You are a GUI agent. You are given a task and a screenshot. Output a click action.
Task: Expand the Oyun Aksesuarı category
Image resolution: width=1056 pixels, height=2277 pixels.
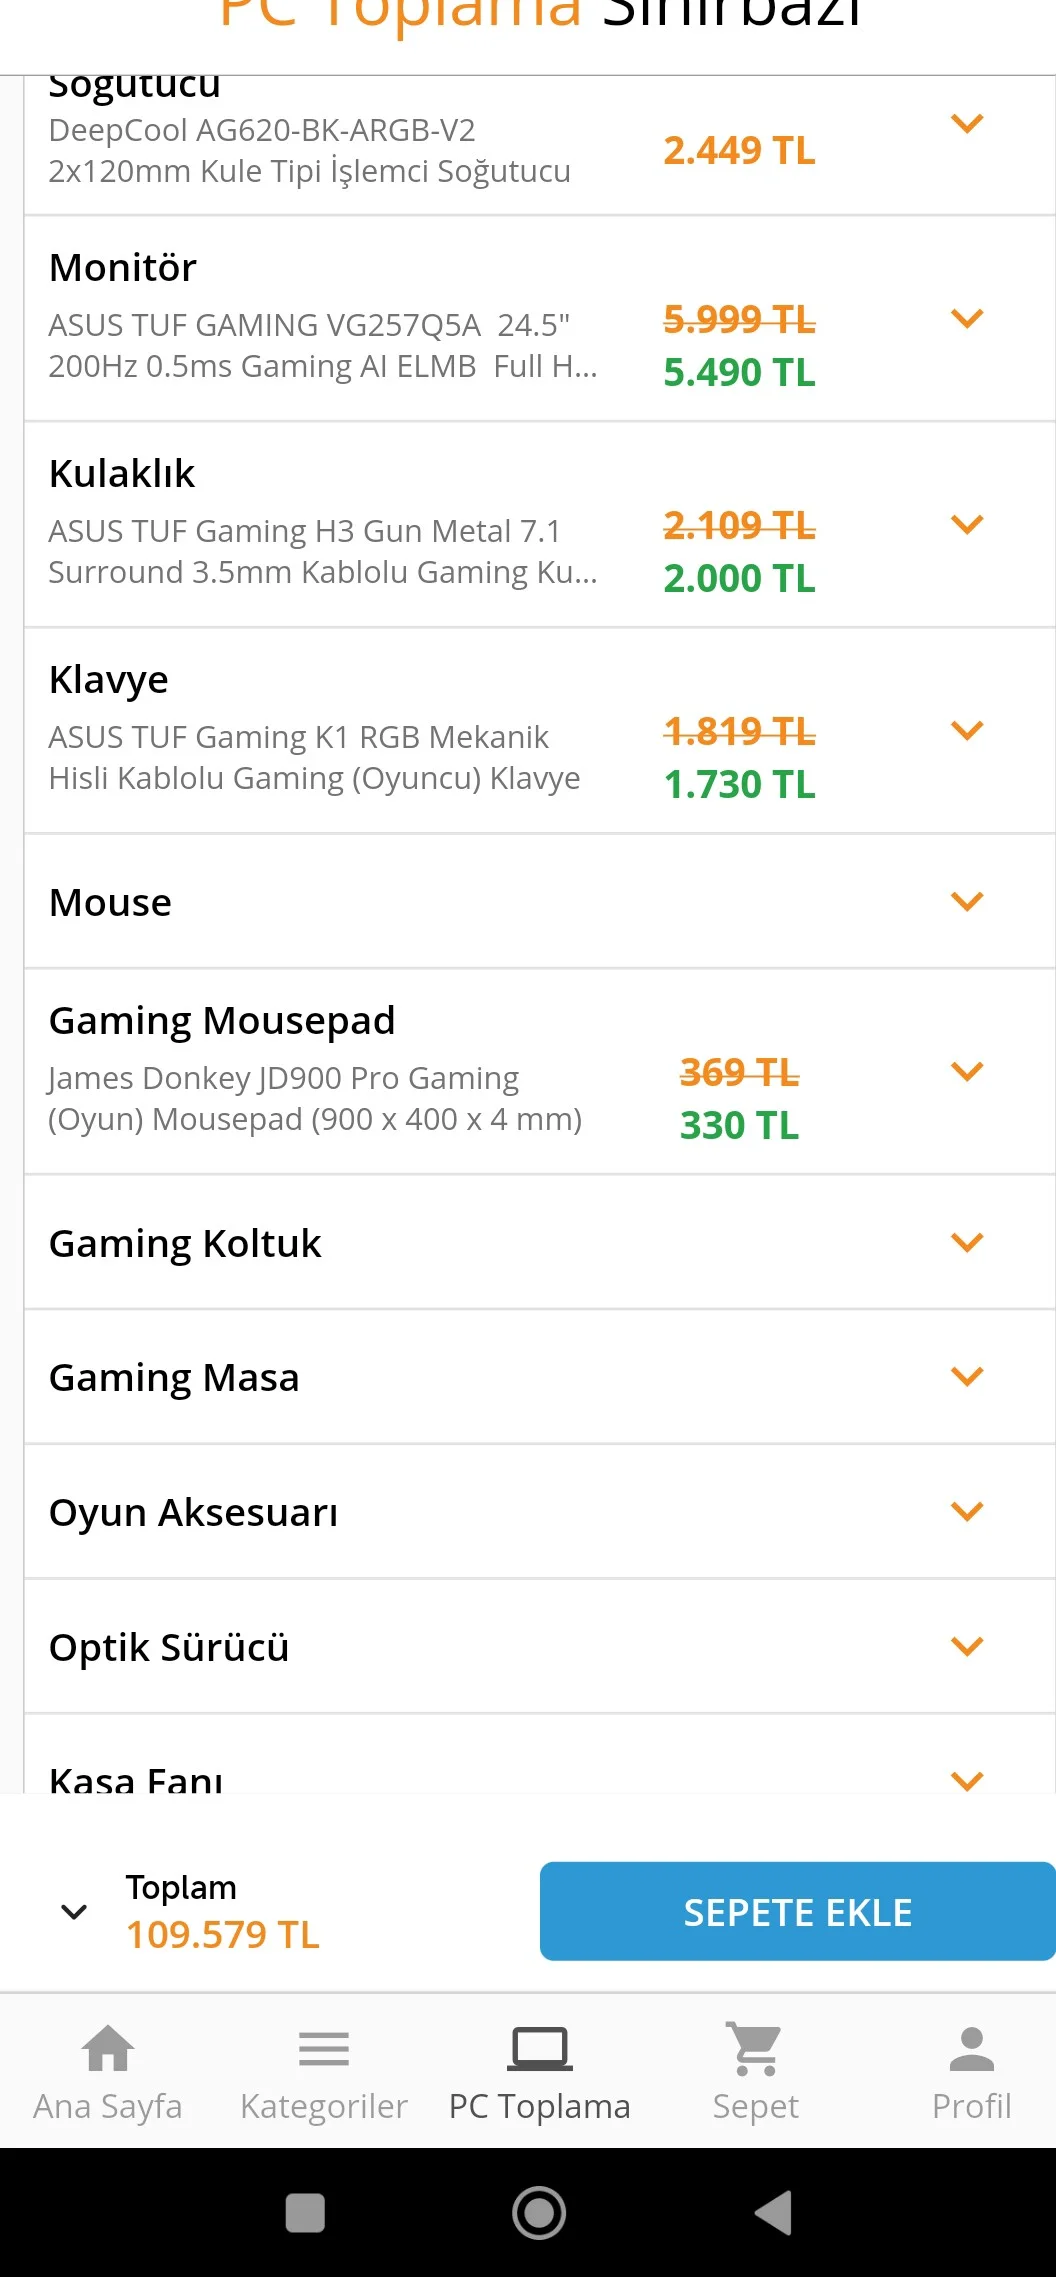click(967, 1512)
